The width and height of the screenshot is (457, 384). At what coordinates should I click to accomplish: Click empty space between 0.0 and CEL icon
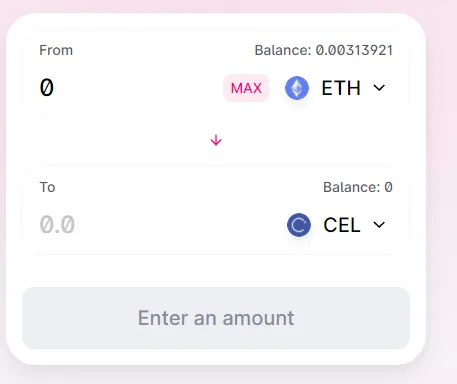pos(180,225)
